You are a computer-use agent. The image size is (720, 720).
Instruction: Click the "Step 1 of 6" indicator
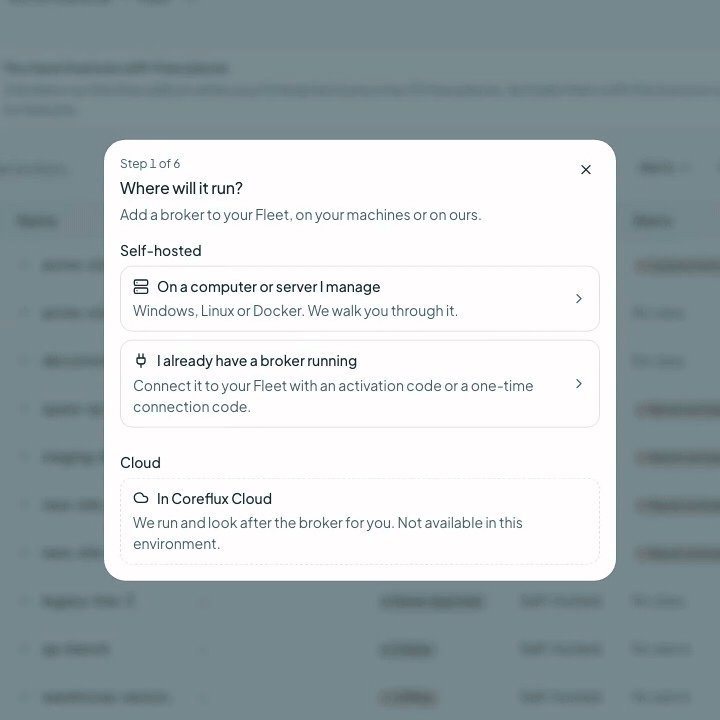click(x=150, y=163)
